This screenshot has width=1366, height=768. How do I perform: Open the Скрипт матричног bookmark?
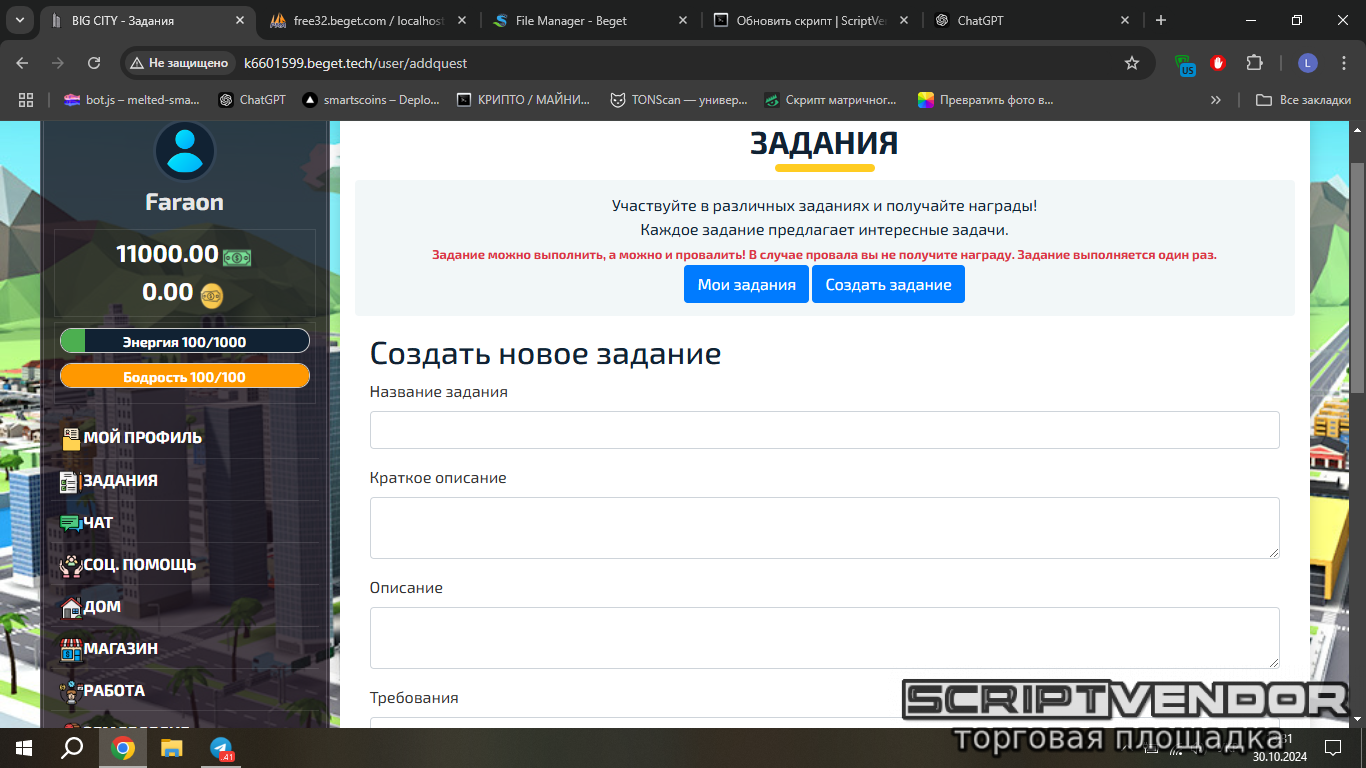(x=830, y=100)
